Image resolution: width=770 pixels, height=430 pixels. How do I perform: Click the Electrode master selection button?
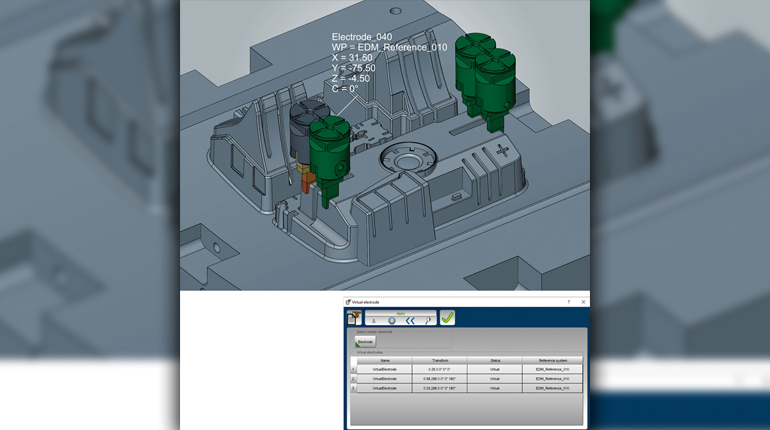(365, 341)
